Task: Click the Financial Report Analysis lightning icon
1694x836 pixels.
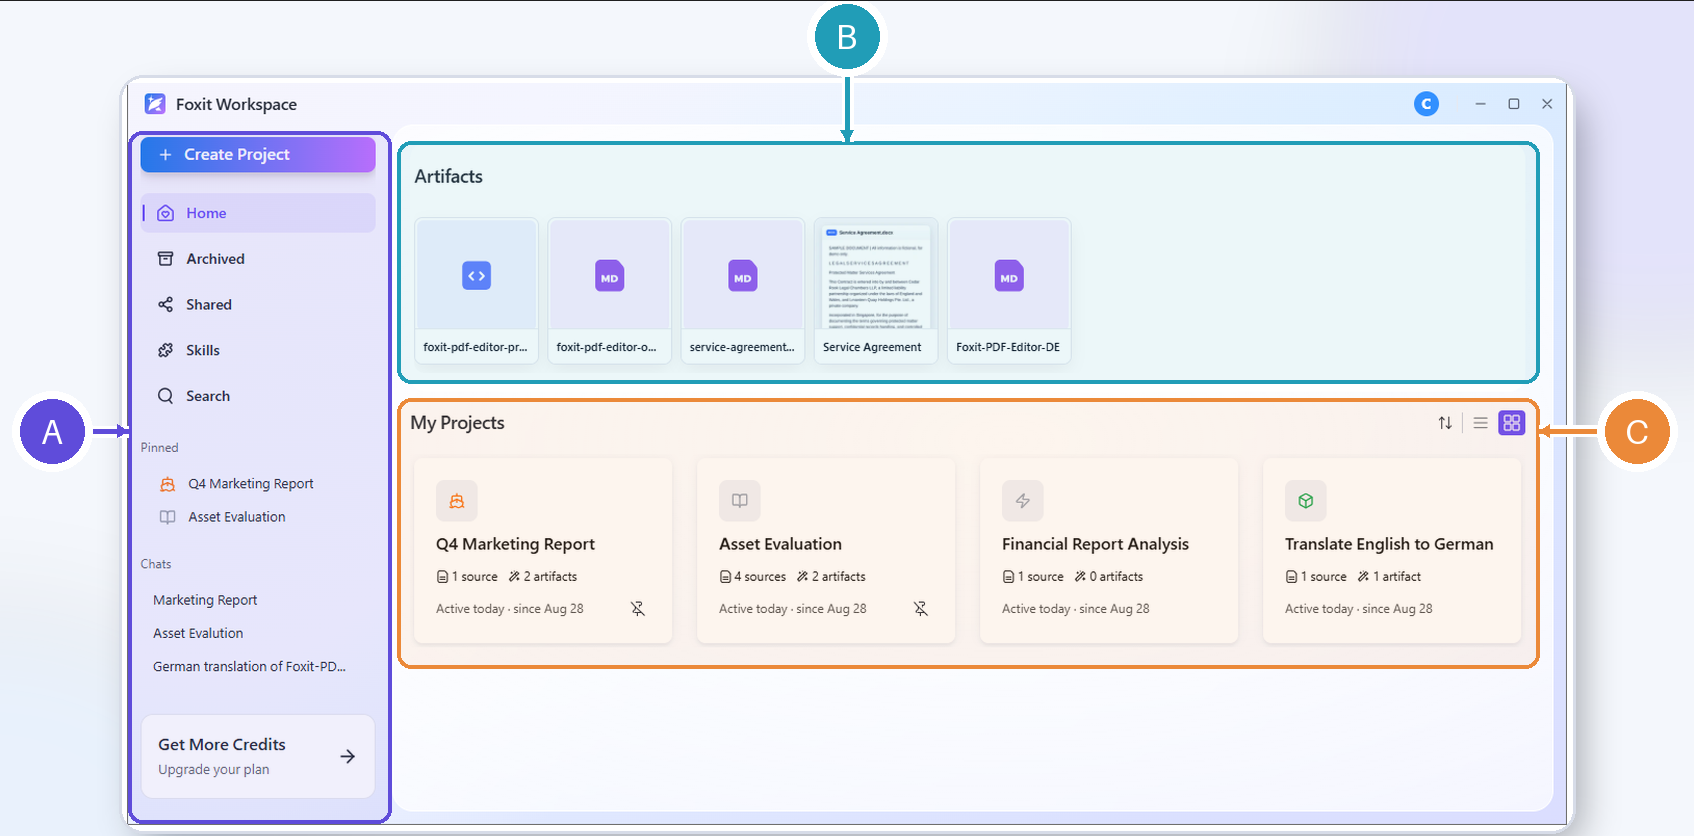Action: point(1023,501)
